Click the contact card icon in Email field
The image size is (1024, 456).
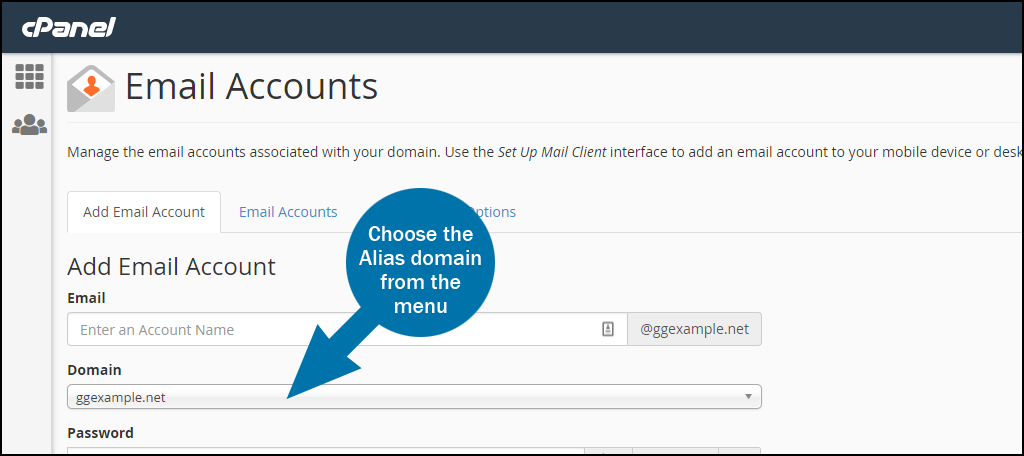(607, 329)
